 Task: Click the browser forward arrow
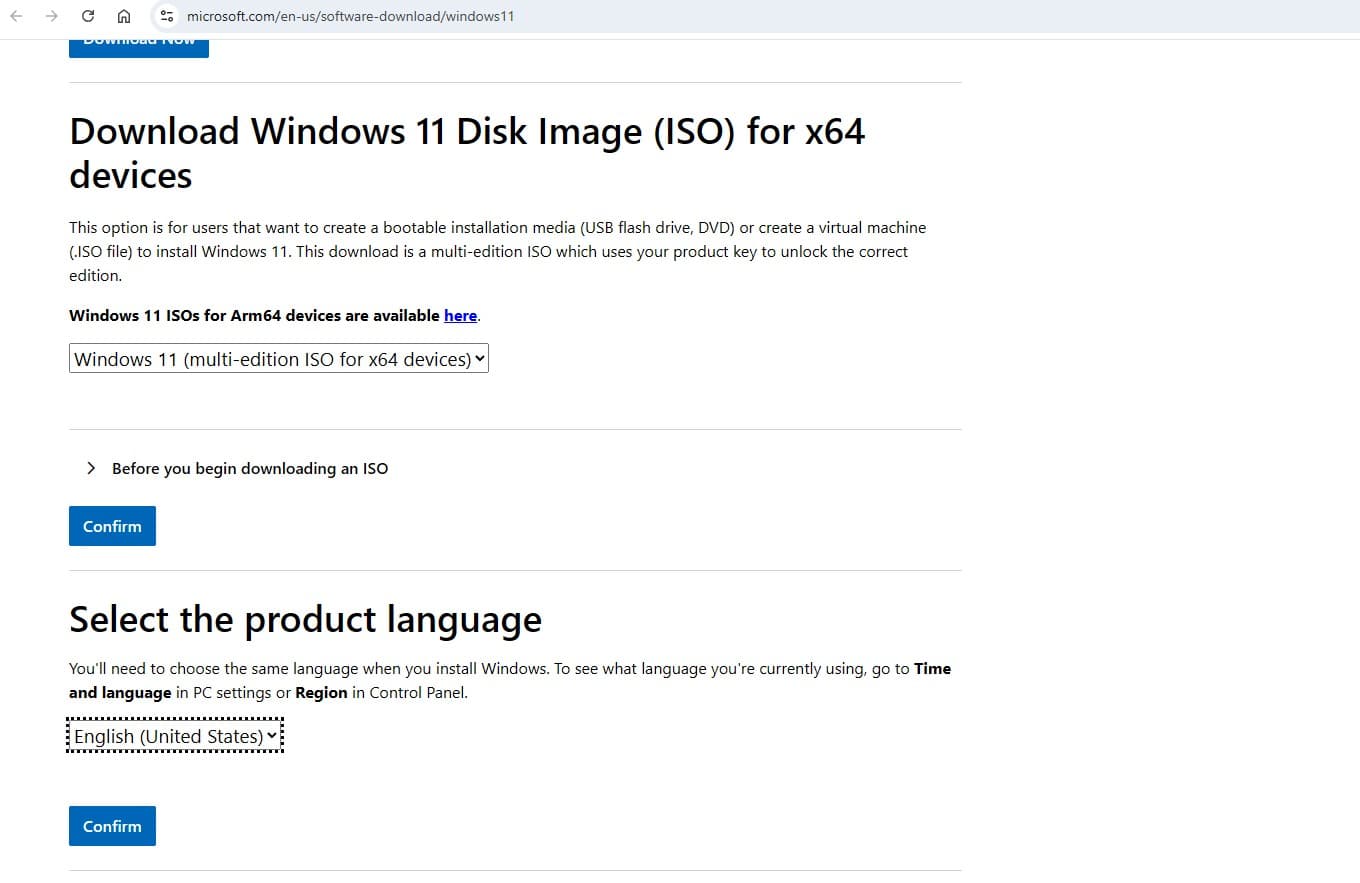[x=52, y=16]
